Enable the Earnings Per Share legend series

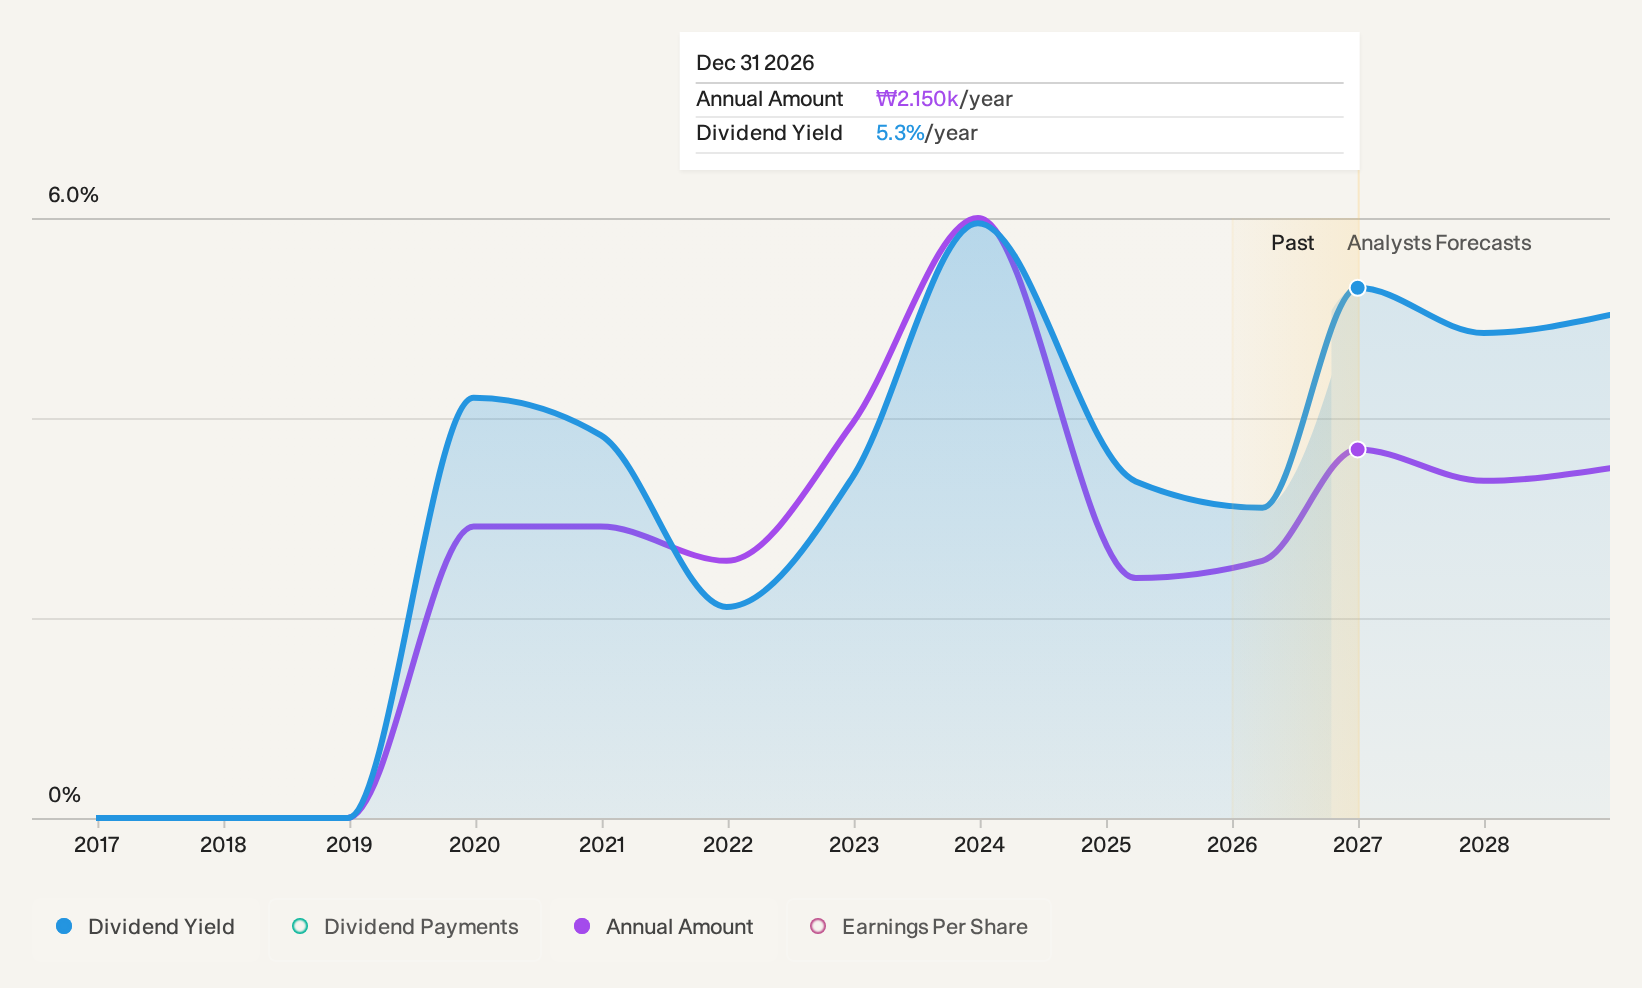click(x=919, y=927)
